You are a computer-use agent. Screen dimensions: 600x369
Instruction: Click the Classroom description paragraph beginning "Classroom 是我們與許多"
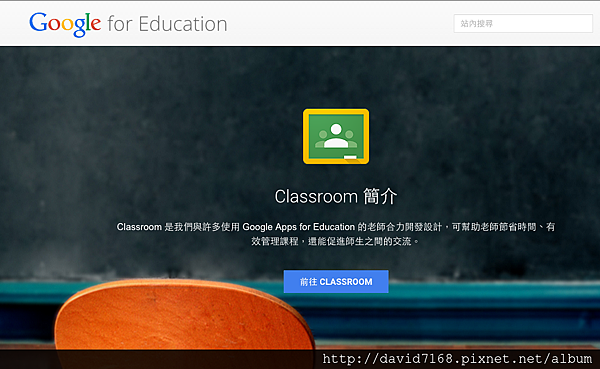336,234
